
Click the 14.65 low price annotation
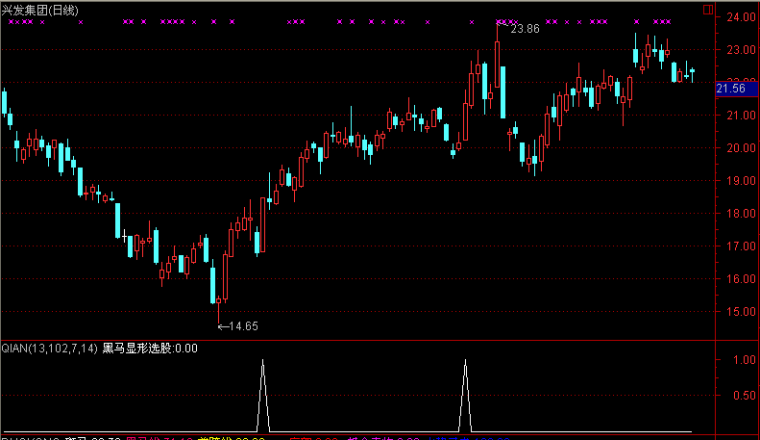(238, 326)
